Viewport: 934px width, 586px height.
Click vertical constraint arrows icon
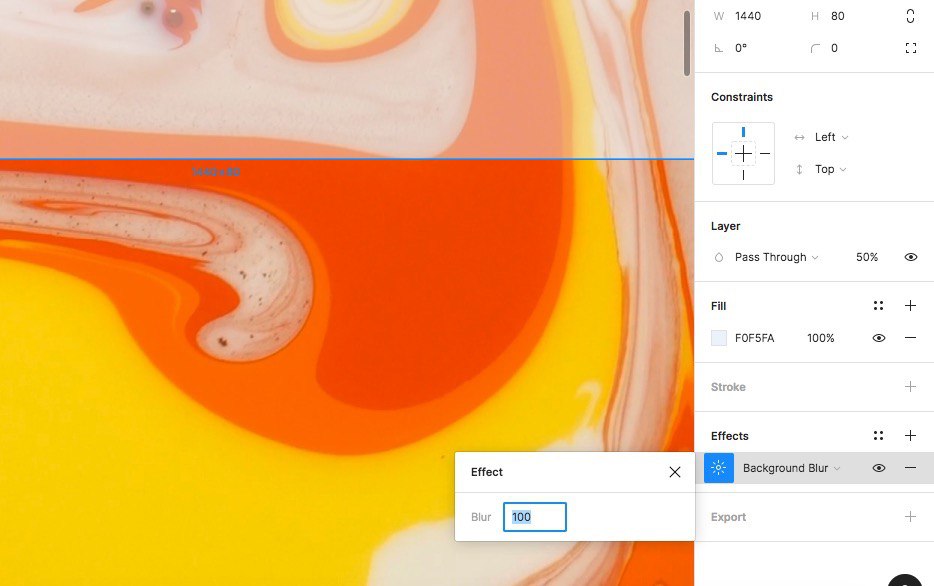[799, 169]
